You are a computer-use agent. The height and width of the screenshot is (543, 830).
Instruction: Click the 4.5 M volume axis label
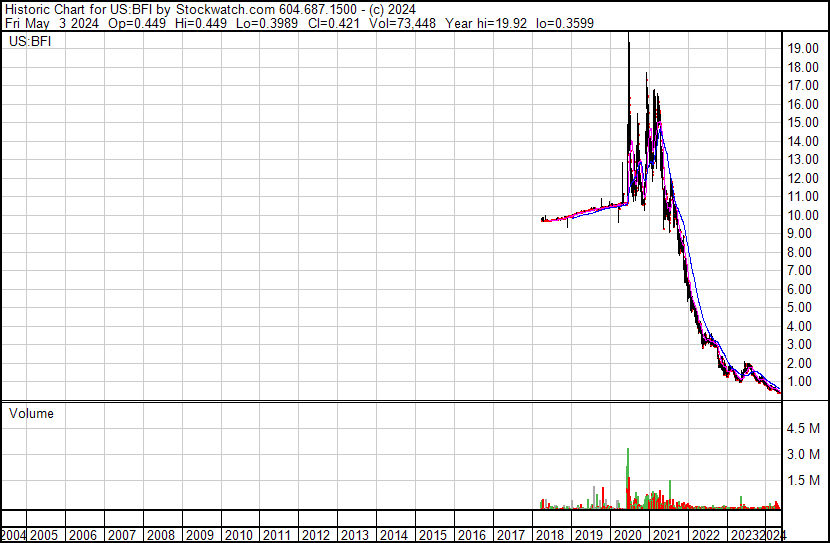[805, 428]
